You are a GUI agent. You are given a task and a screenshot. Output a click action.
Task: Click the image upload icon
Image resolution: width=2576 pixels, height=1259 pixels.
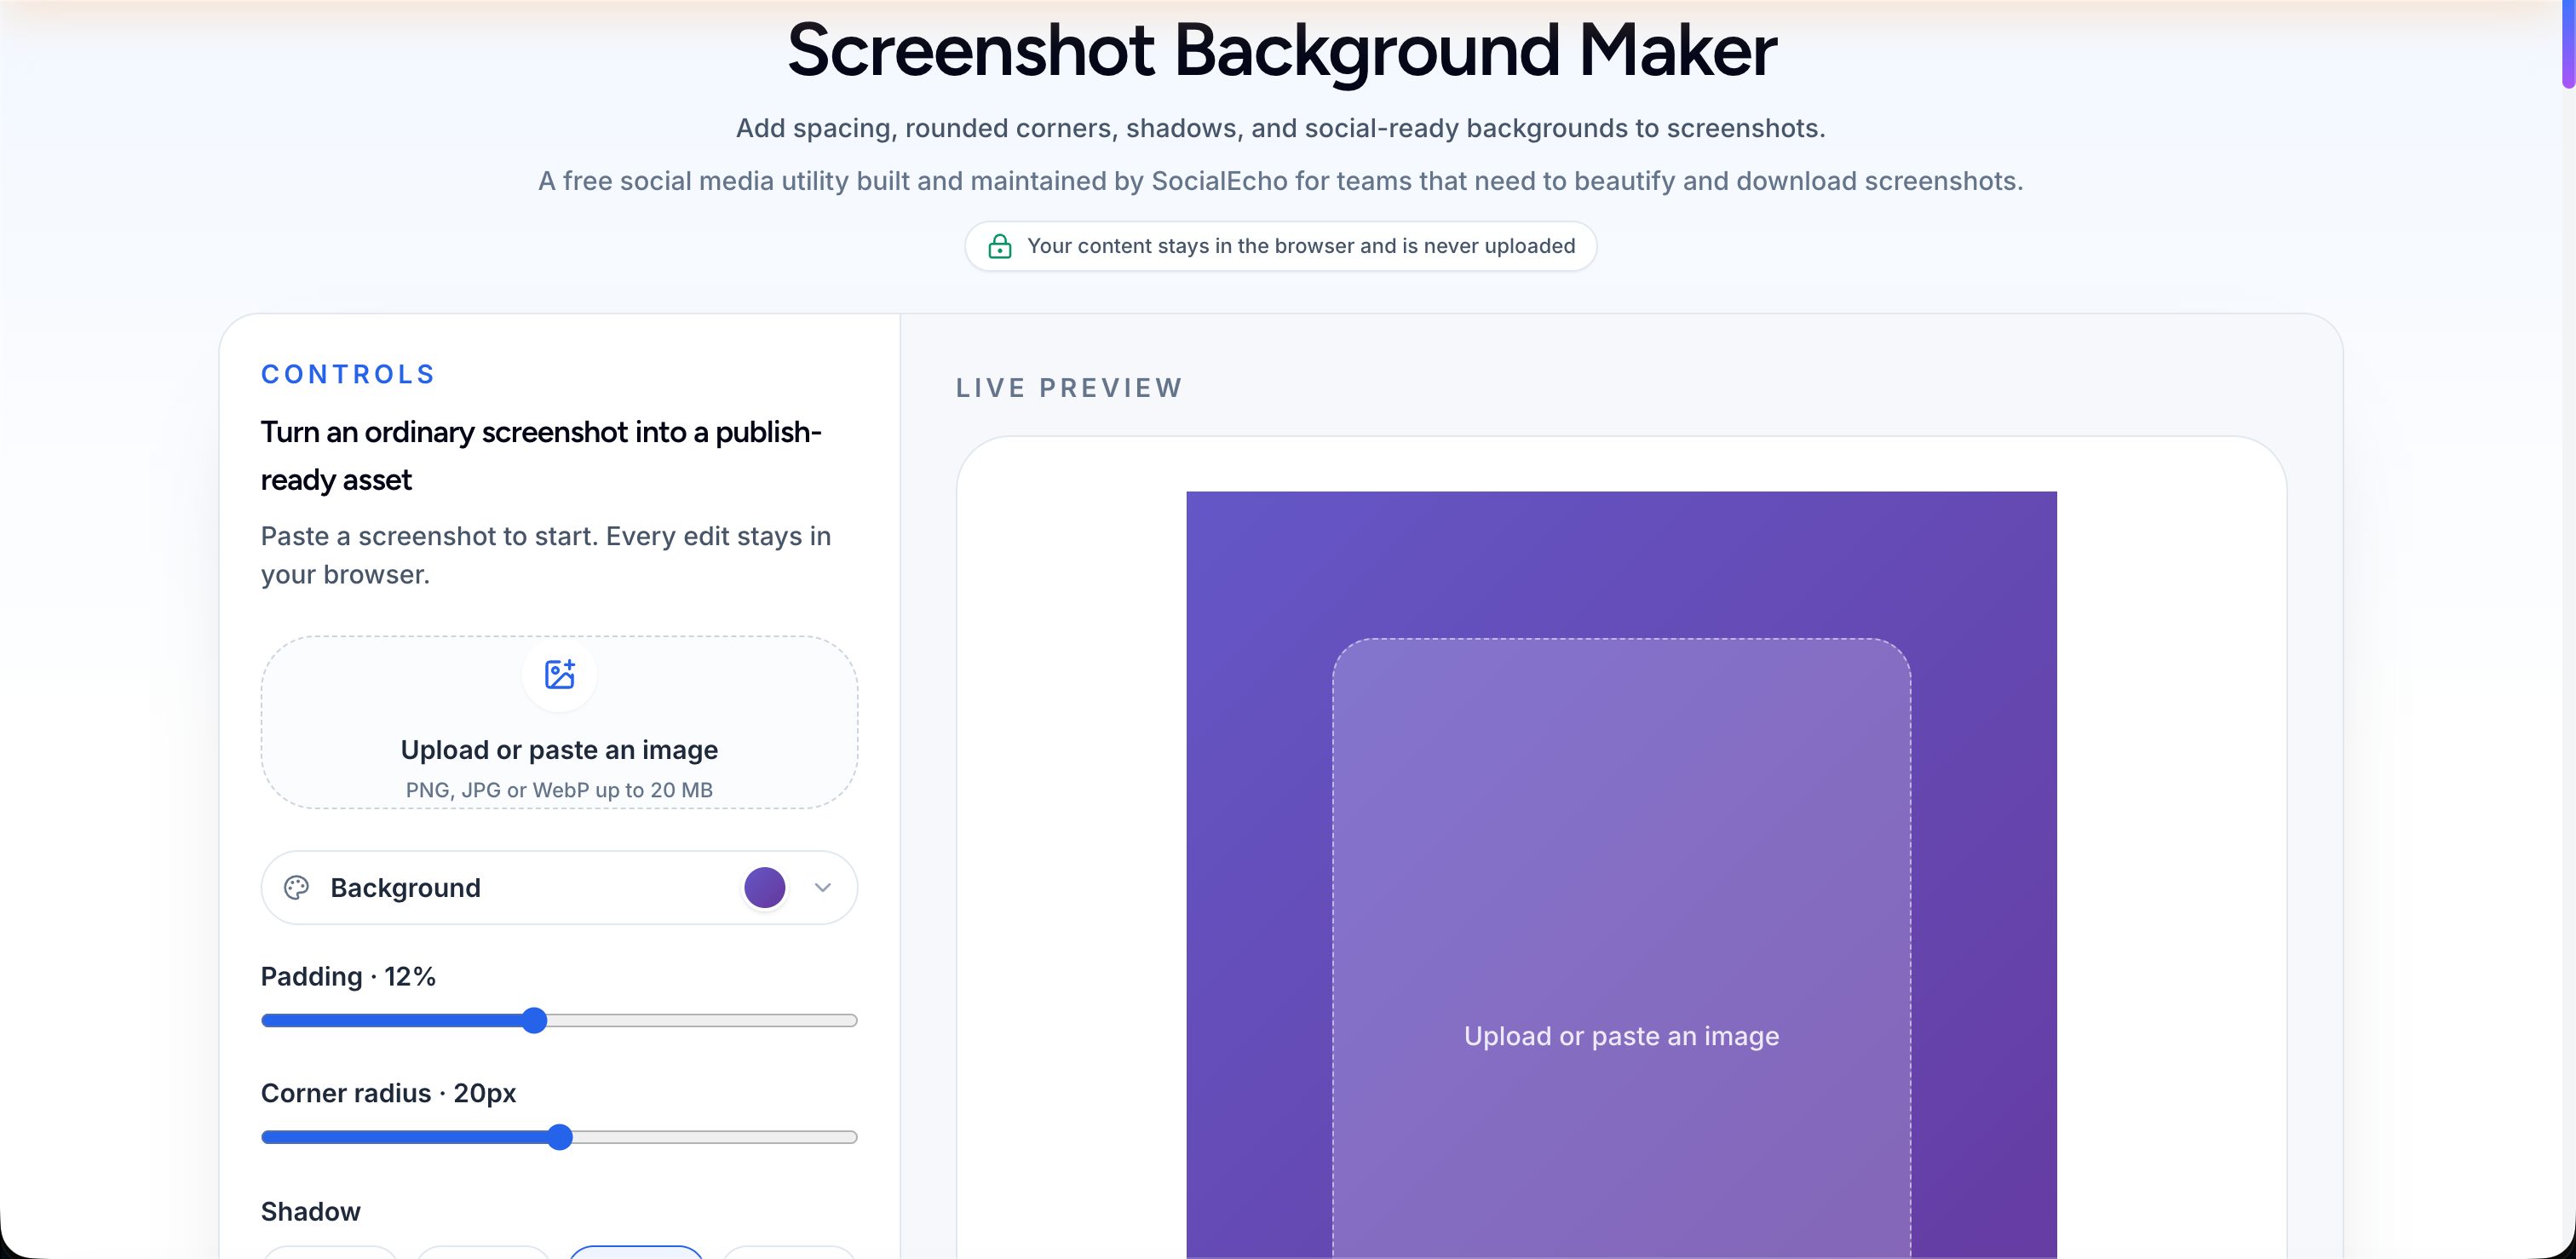559,674
